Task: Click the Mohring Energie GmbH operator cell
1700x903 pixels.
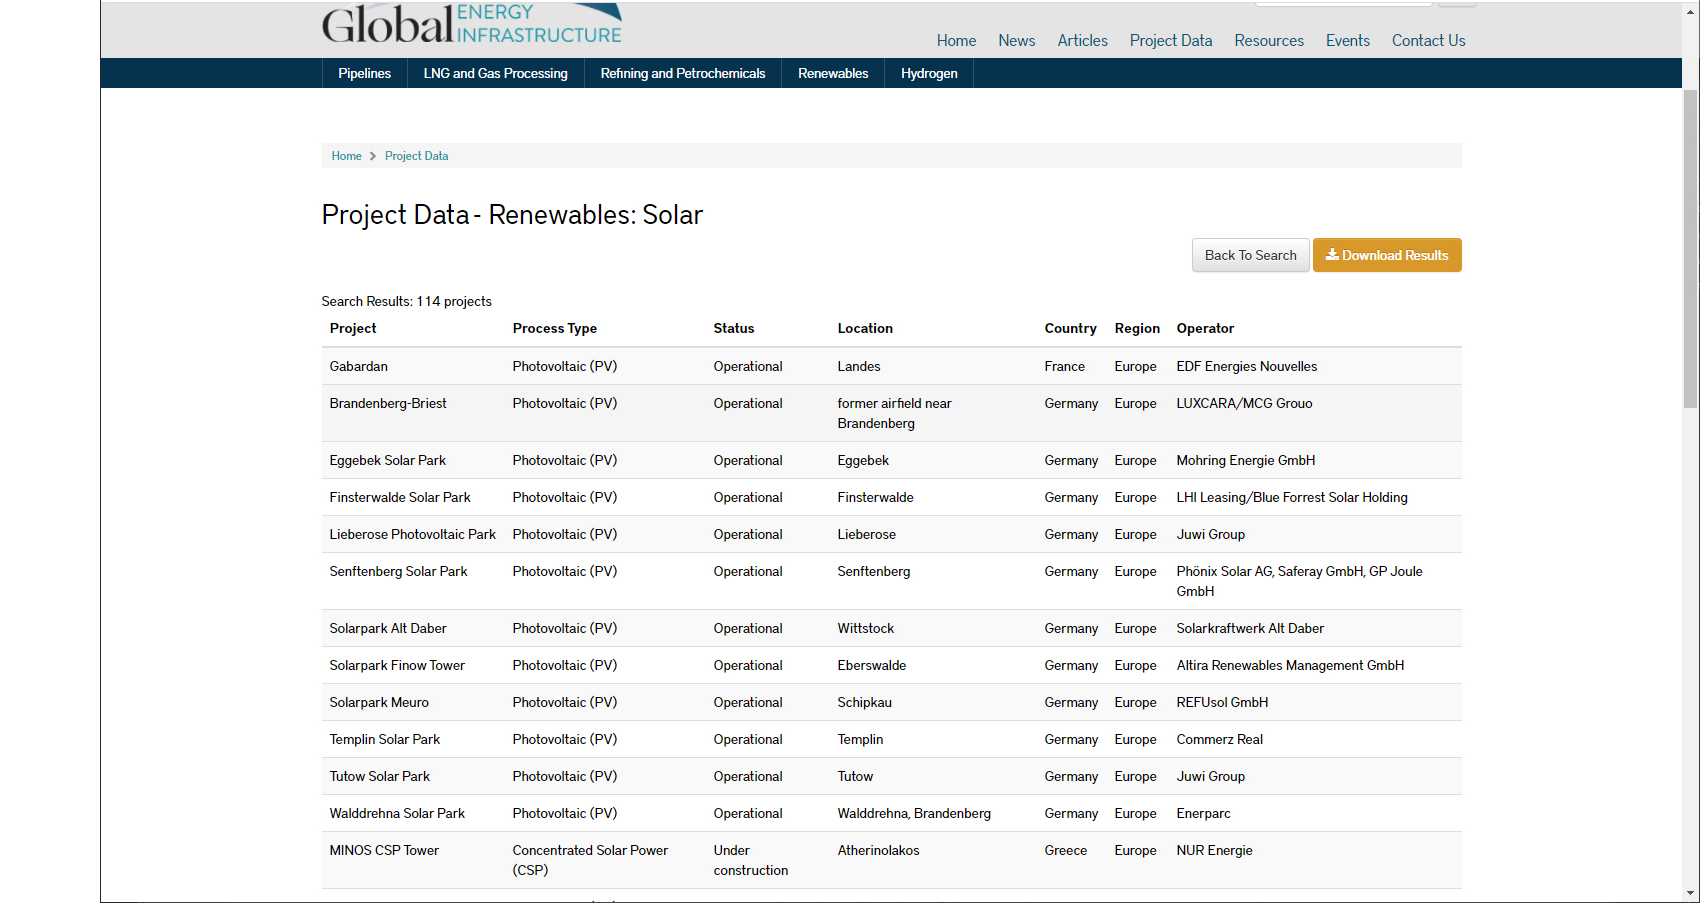Action: click(x=1246, y=460)
